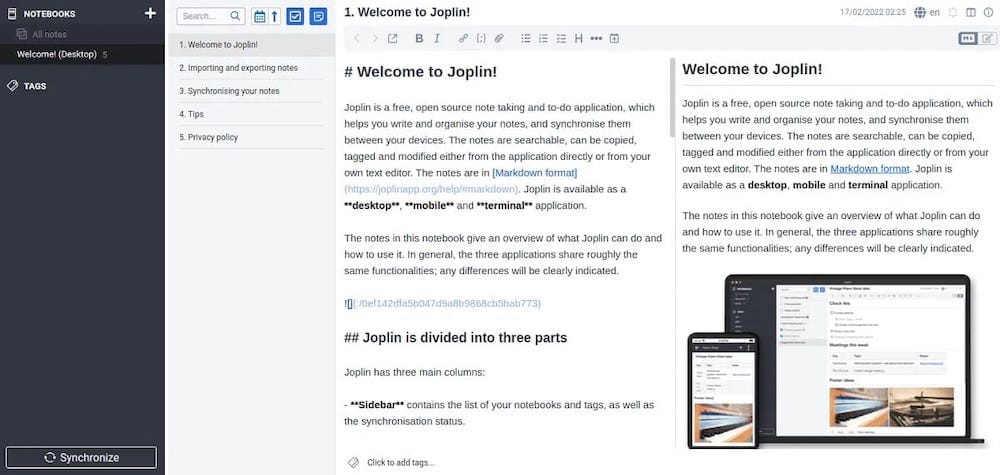Click the '17/02/2022 02:25' timestamp
1000x475 pixels.
pyautogui.click(x=872, y=12)
